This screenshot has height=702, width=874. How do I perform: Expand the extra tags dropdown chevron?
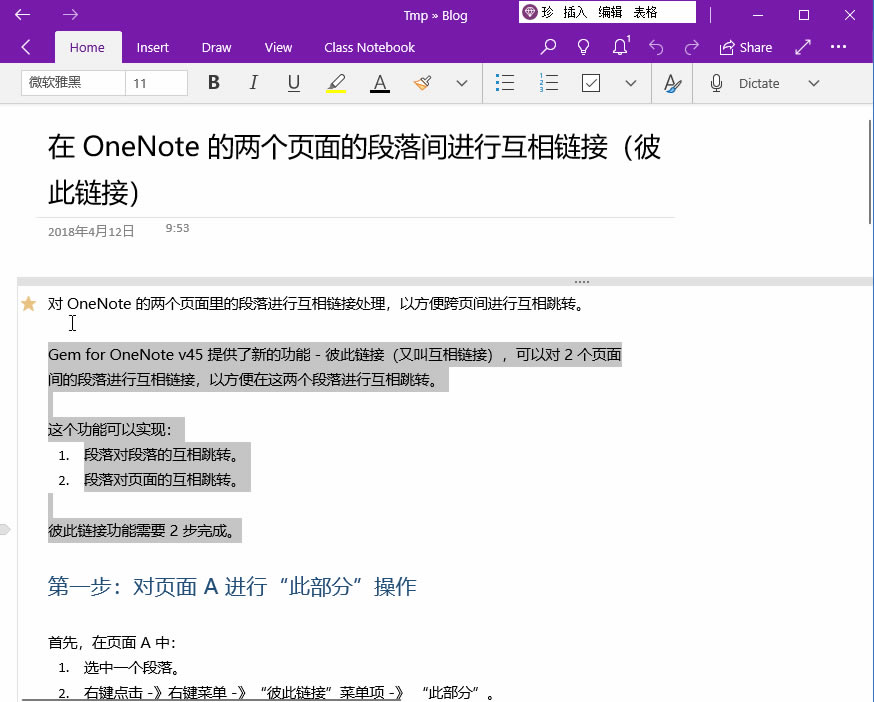tap(631, 83)
